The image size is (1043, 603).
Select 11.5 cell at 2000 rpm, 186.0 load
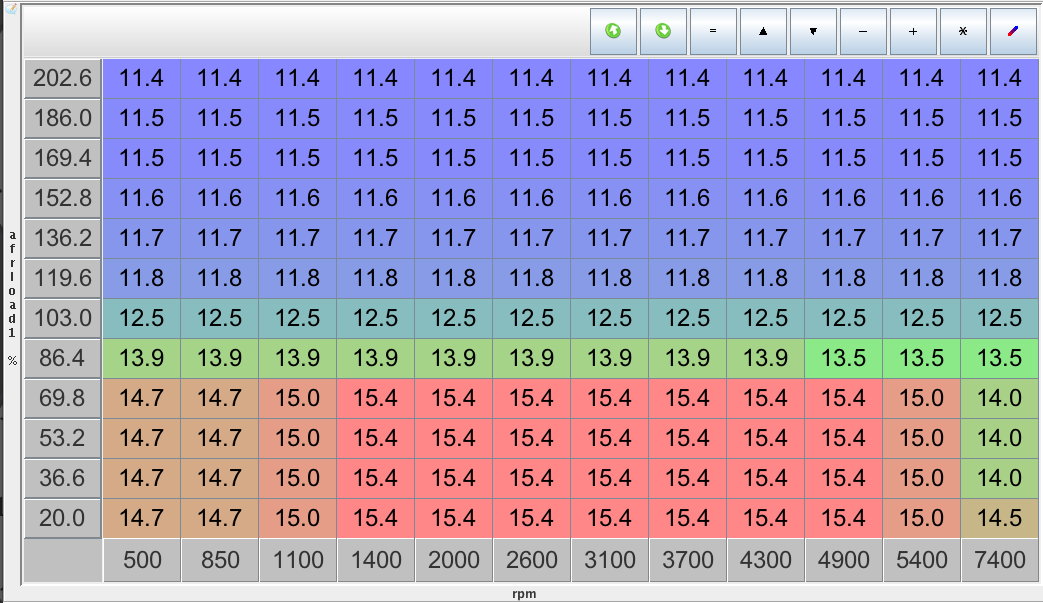pyautogui.click(x=454, y=118)
